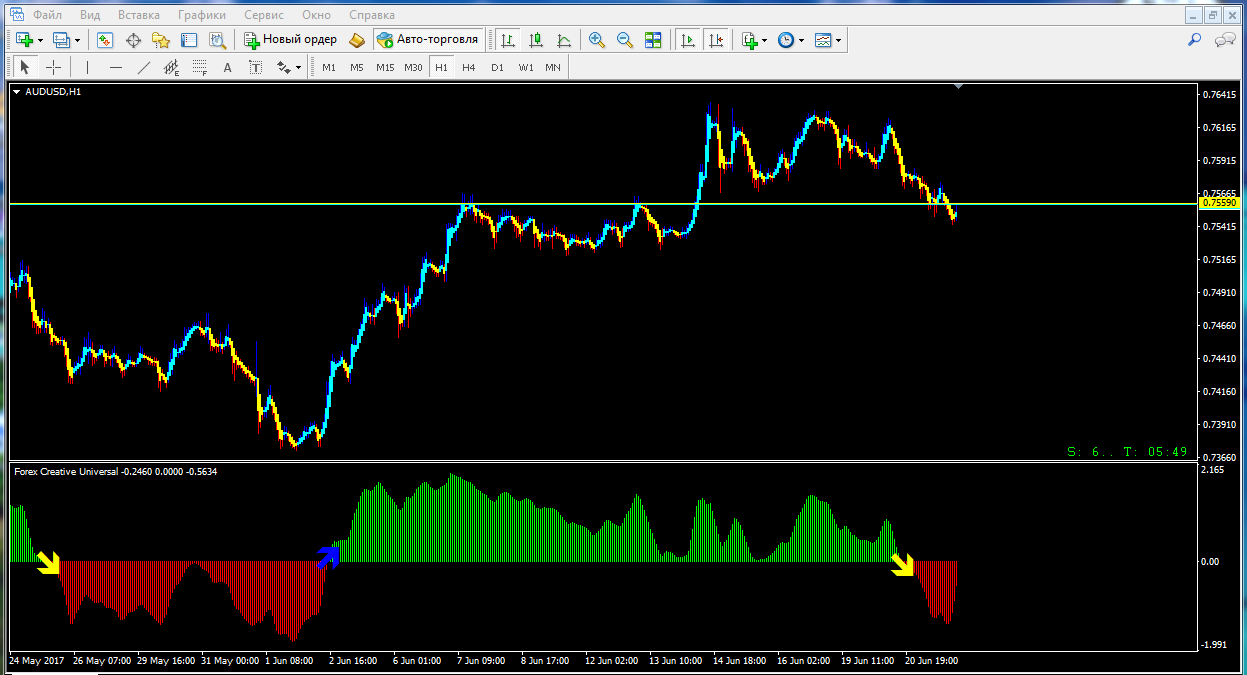Zoom in on the chart using the magnifier
This screenshot has height=675, width=1247.
597,40
